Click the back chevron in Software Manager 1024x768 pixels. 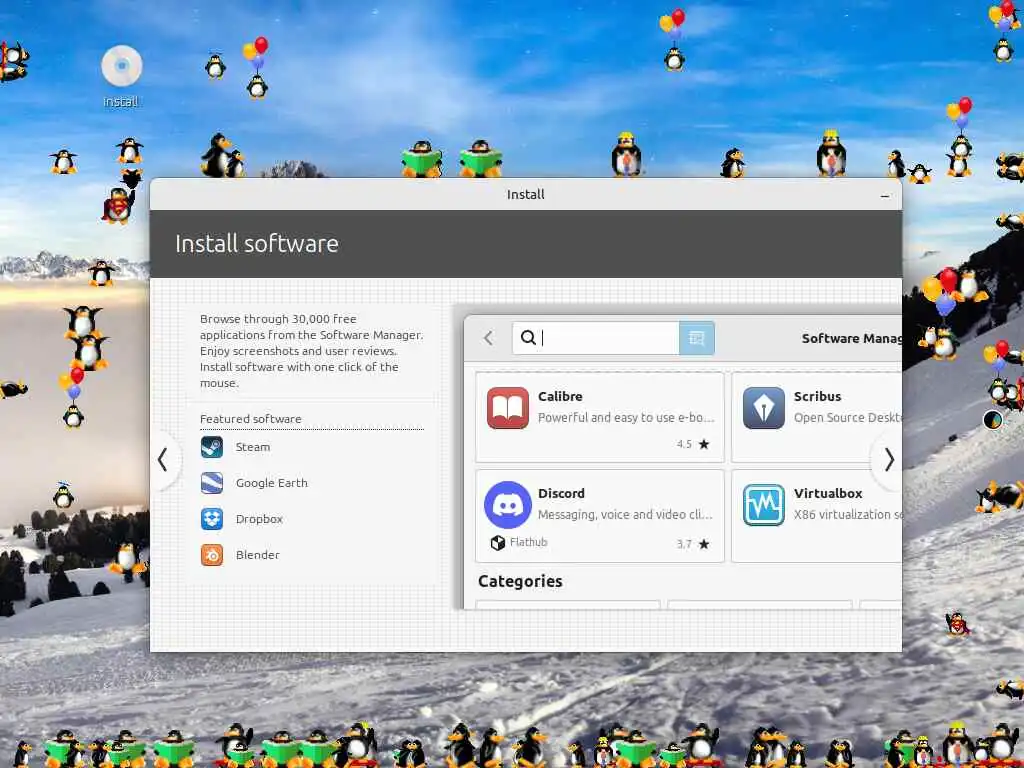pyautogui.click(x=488, y=338)
